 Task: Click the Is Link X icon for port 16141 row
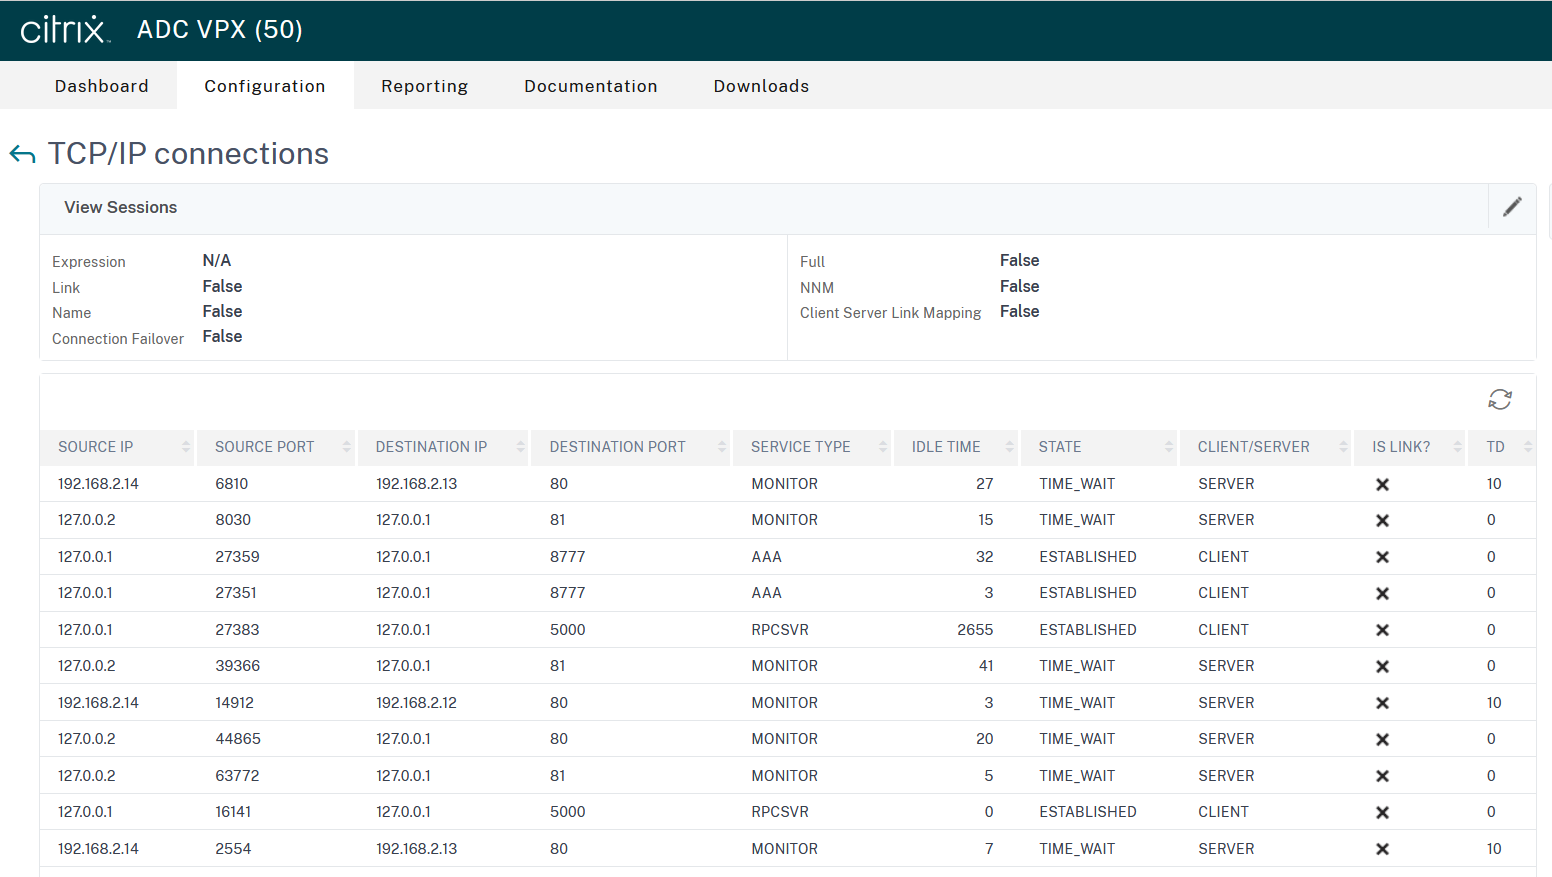(1382, 812)
